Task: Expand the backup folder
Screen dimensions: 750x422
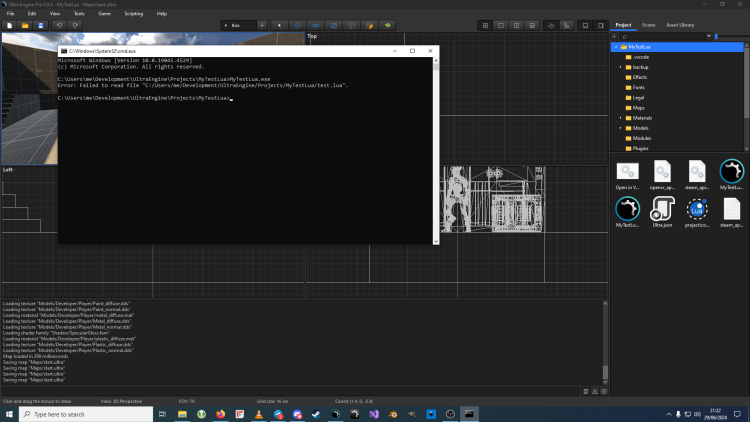Action: pos(620,67)
